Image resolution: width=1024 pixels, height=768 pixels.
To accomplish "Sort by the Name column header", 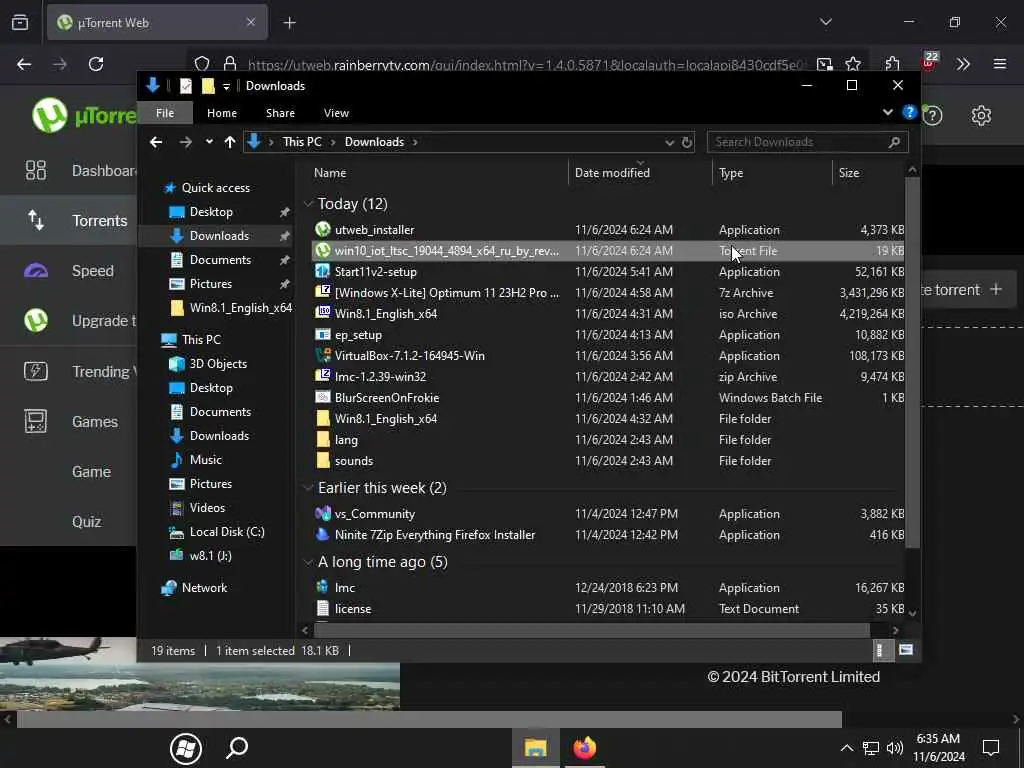I will 438,172.
